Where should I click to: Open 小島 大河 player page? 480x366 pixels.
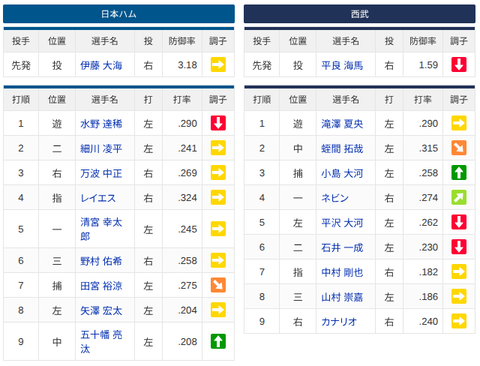coord(342,173)
